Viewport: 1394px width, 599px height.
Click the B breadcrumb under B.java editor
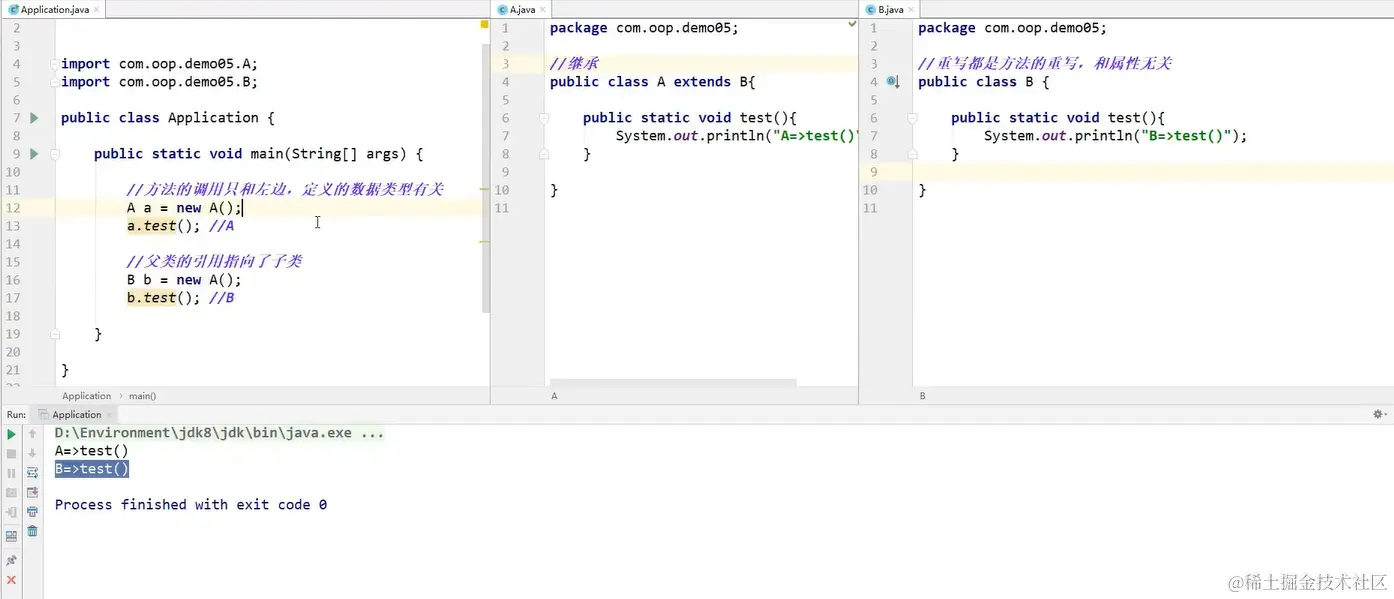[922, 396]
